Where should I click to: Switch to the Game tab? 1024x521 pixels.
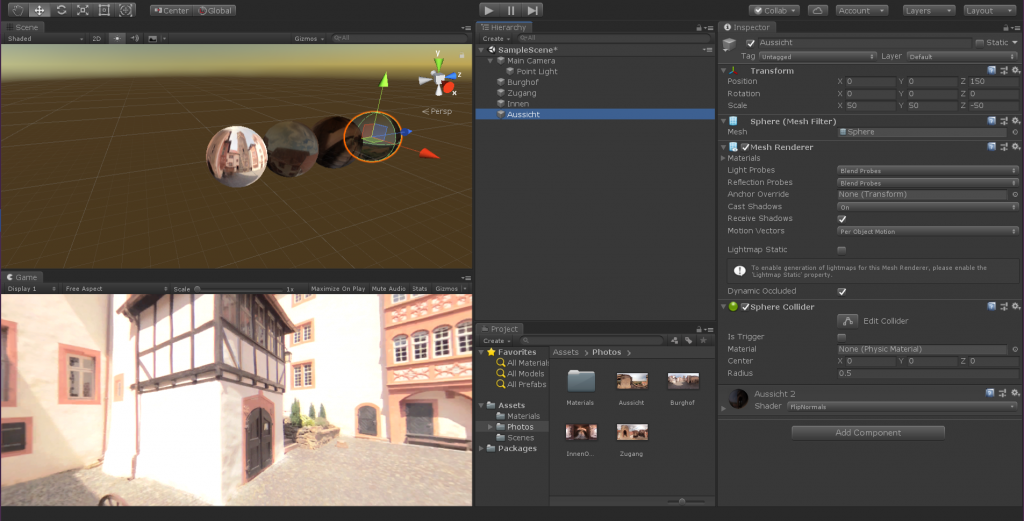[24, 277]
